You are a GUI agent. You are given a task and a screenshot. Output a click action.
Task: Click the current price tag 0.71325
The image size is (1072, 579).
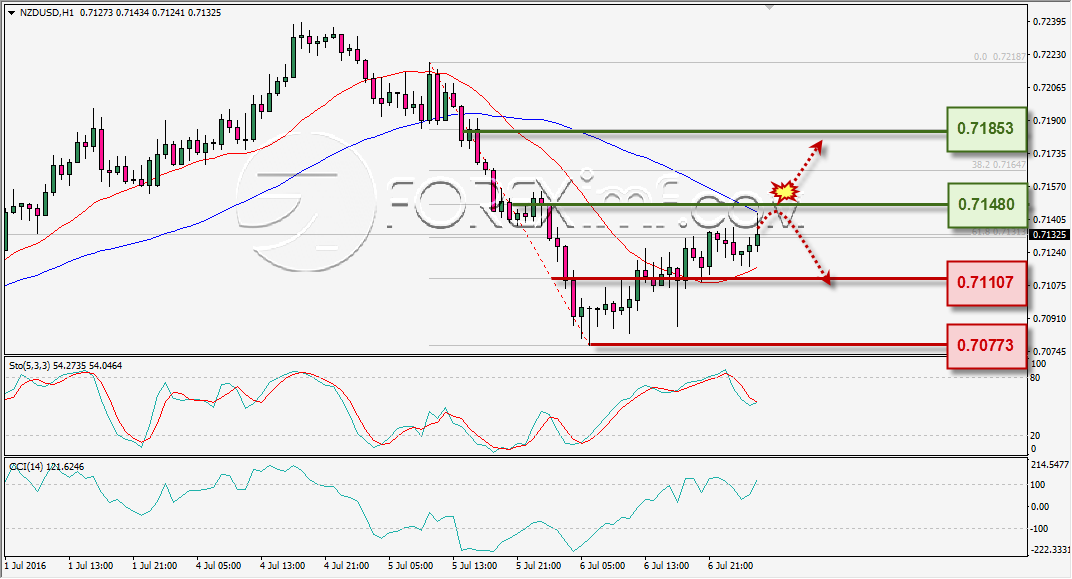tap(1049, 234)
